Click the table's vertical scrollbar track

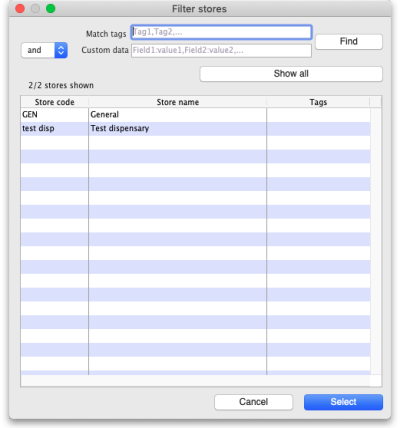376,241
